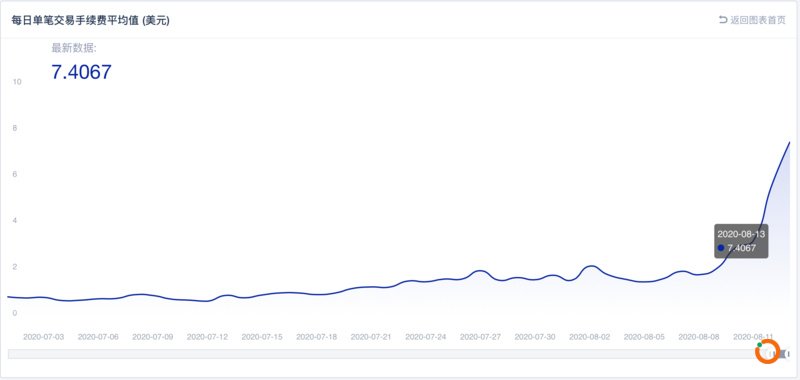The height and width of the screenshot is (380, 800).
Task: Click the blue series dot in the tooltip
Action: [x=720, y=248]
